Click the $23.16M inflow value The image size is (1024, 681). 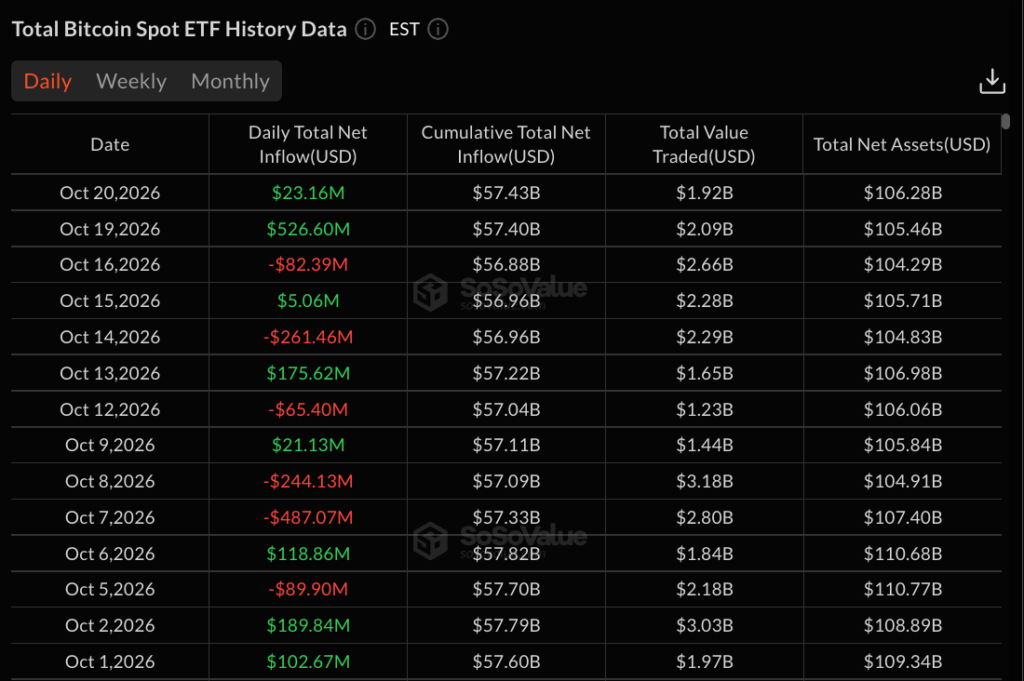point(308,193)
